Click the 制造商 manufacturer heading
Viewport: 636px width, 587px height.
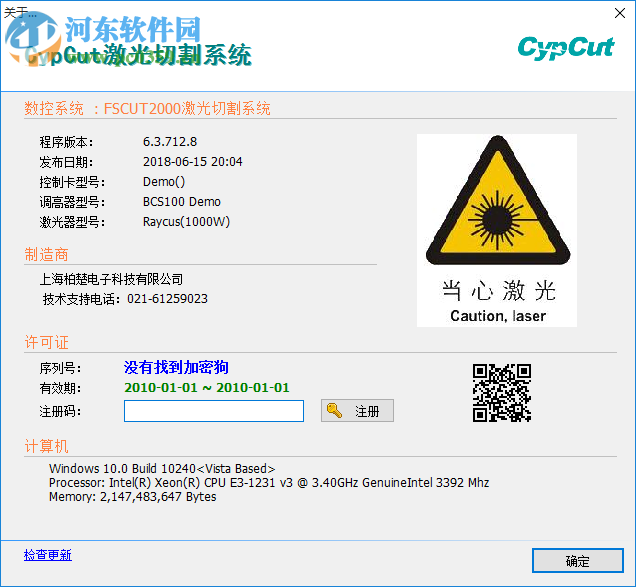pyautogui.click(x=46, y=255)
